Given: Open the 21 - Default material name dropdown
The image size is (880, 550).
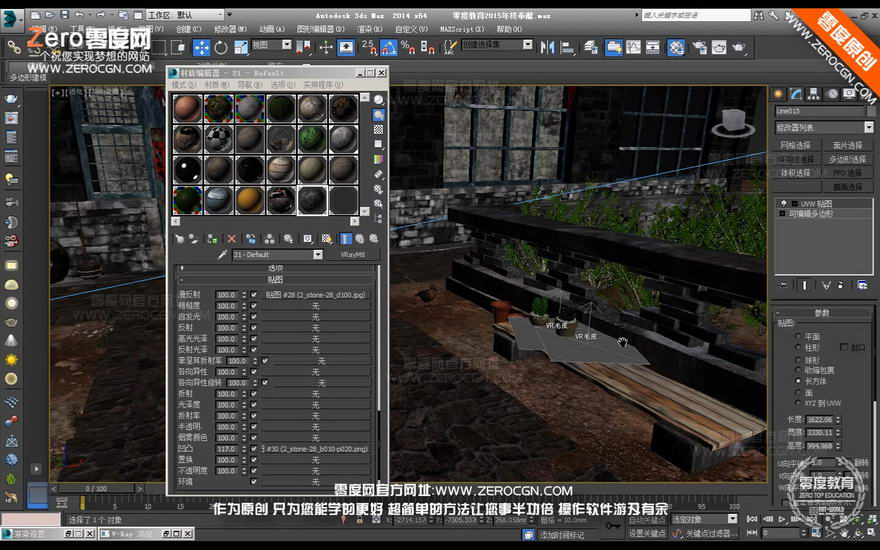Looking at the screenshot, I should [277, 255].
